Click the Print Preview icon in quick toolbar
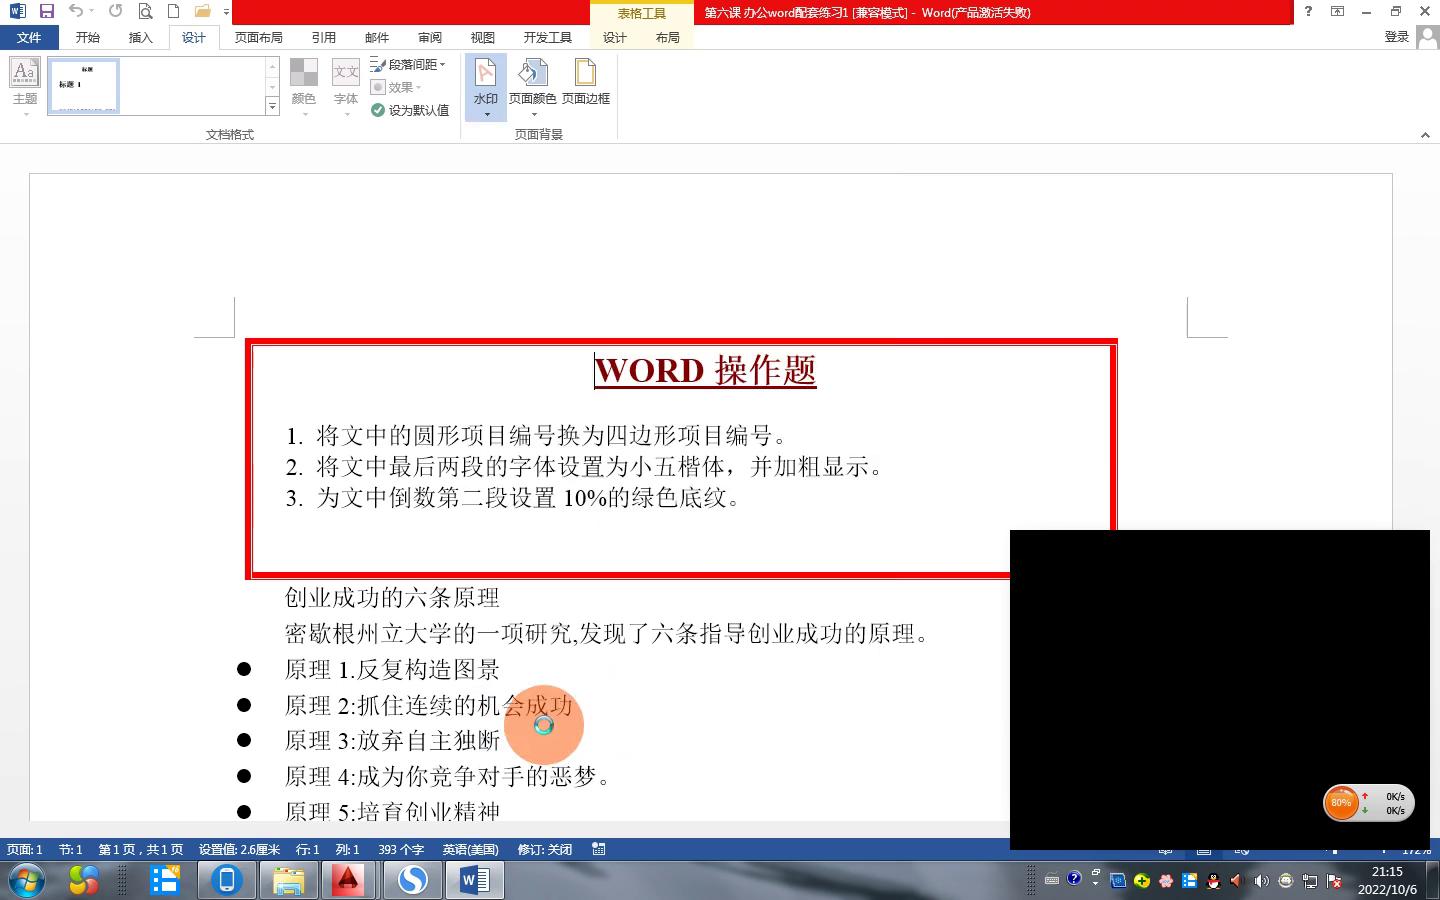Screen dimensions: 1440x900 [145, 12]
